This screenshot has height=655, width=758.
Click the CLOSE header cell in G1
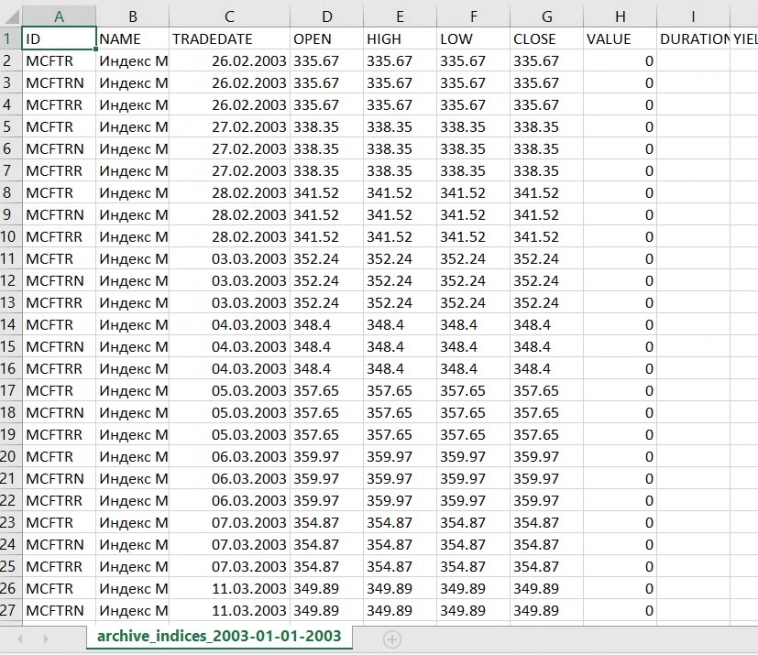546,39
